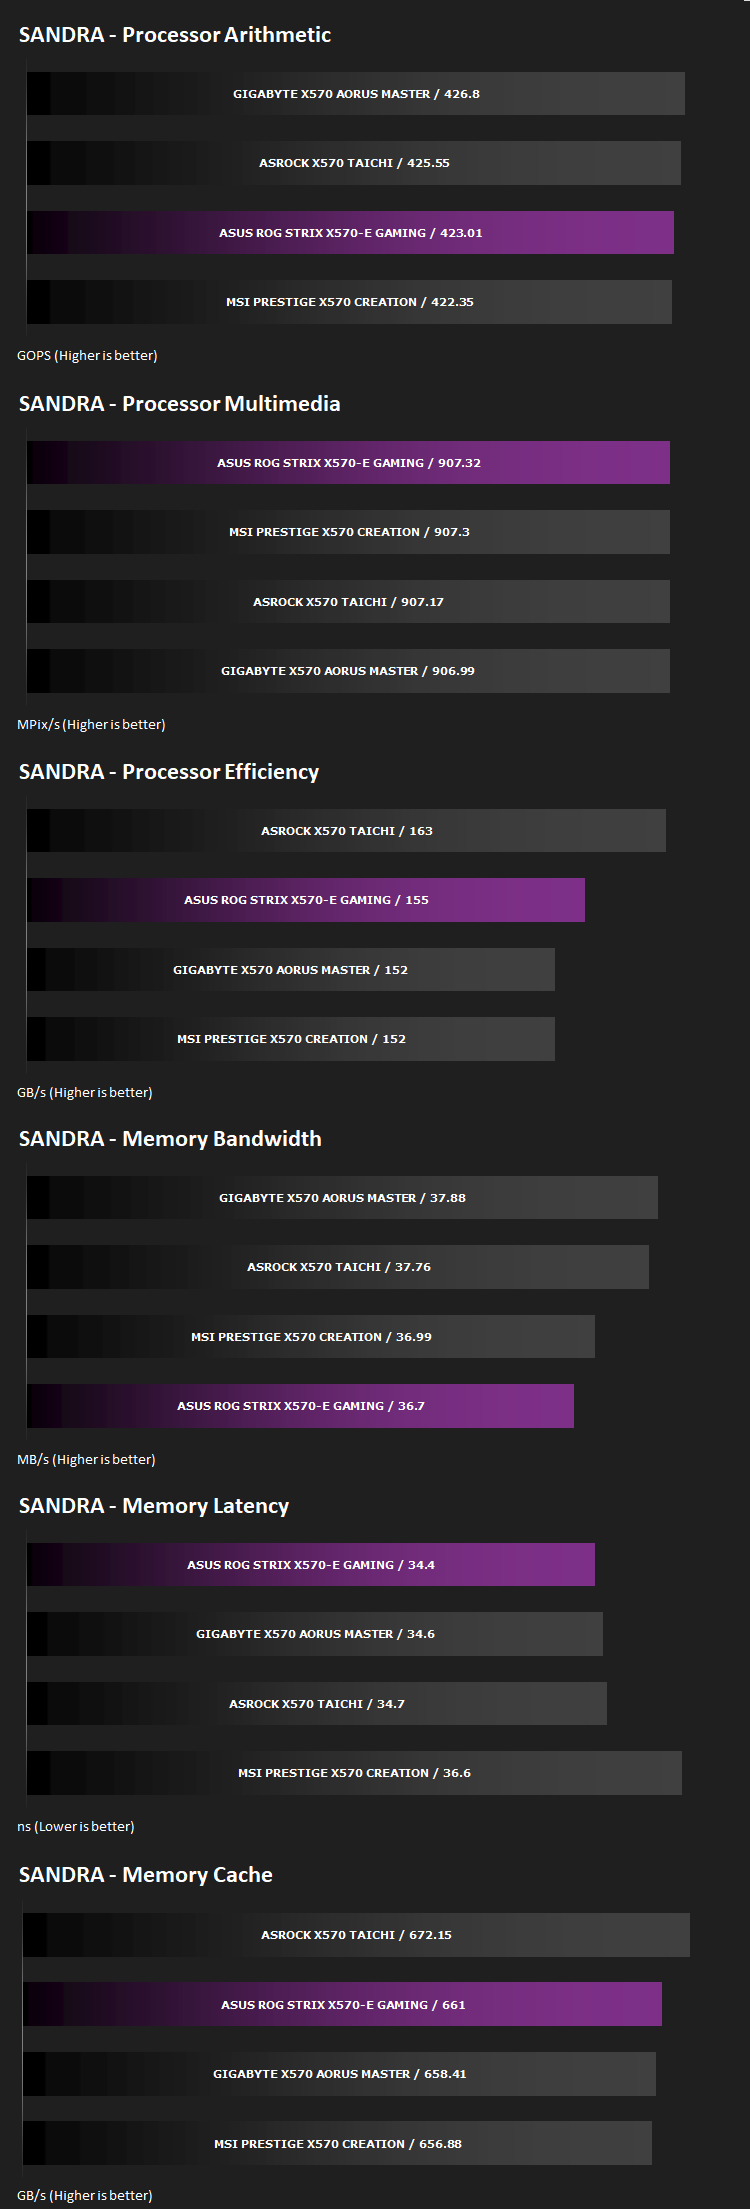Click the purple ASUS ROG Strix 423.01 bar
Image resolution: width=750 pixels, height=2209 pixels.
click(350, 233)
